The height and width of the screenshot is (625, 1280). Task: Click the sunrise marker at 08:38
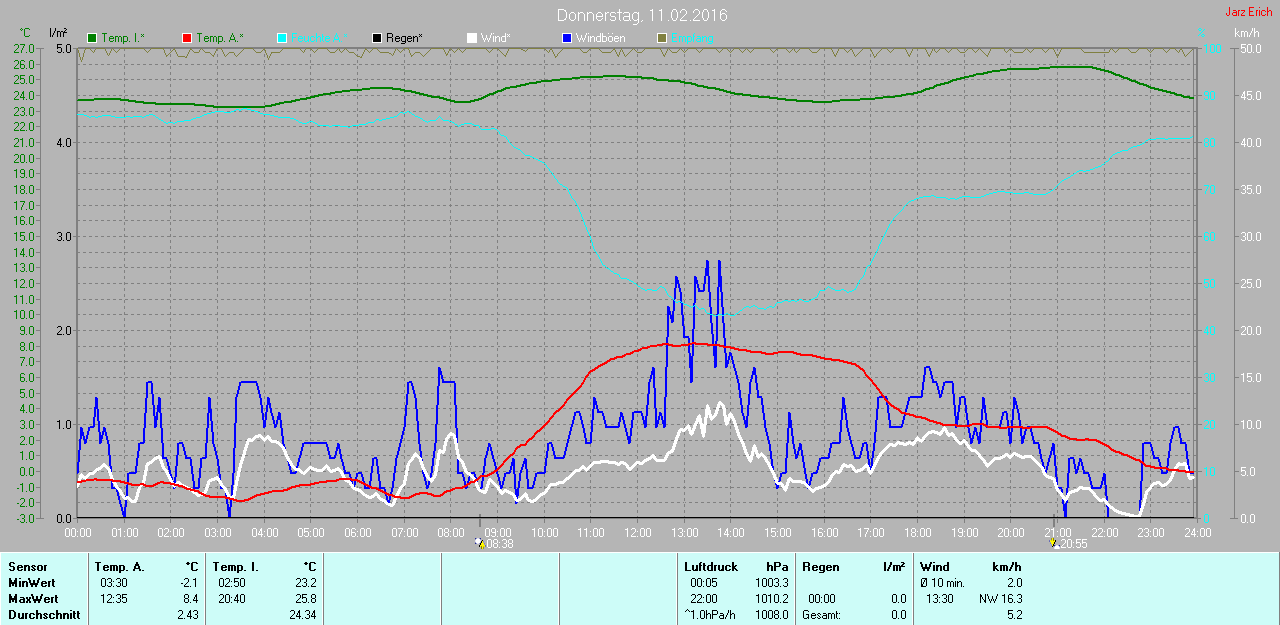pyautogui.click(x=480, y=544)
